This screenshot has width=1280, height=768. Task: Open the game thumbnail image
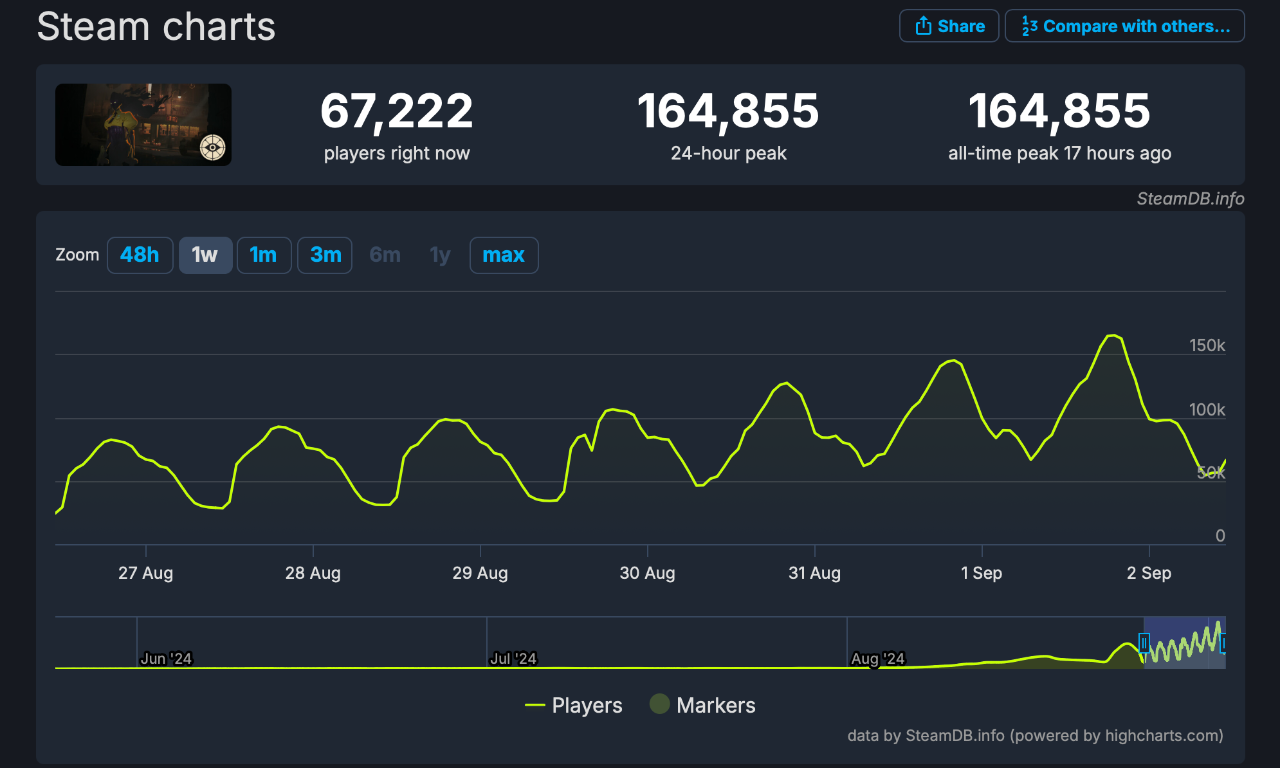click(143, 124)
